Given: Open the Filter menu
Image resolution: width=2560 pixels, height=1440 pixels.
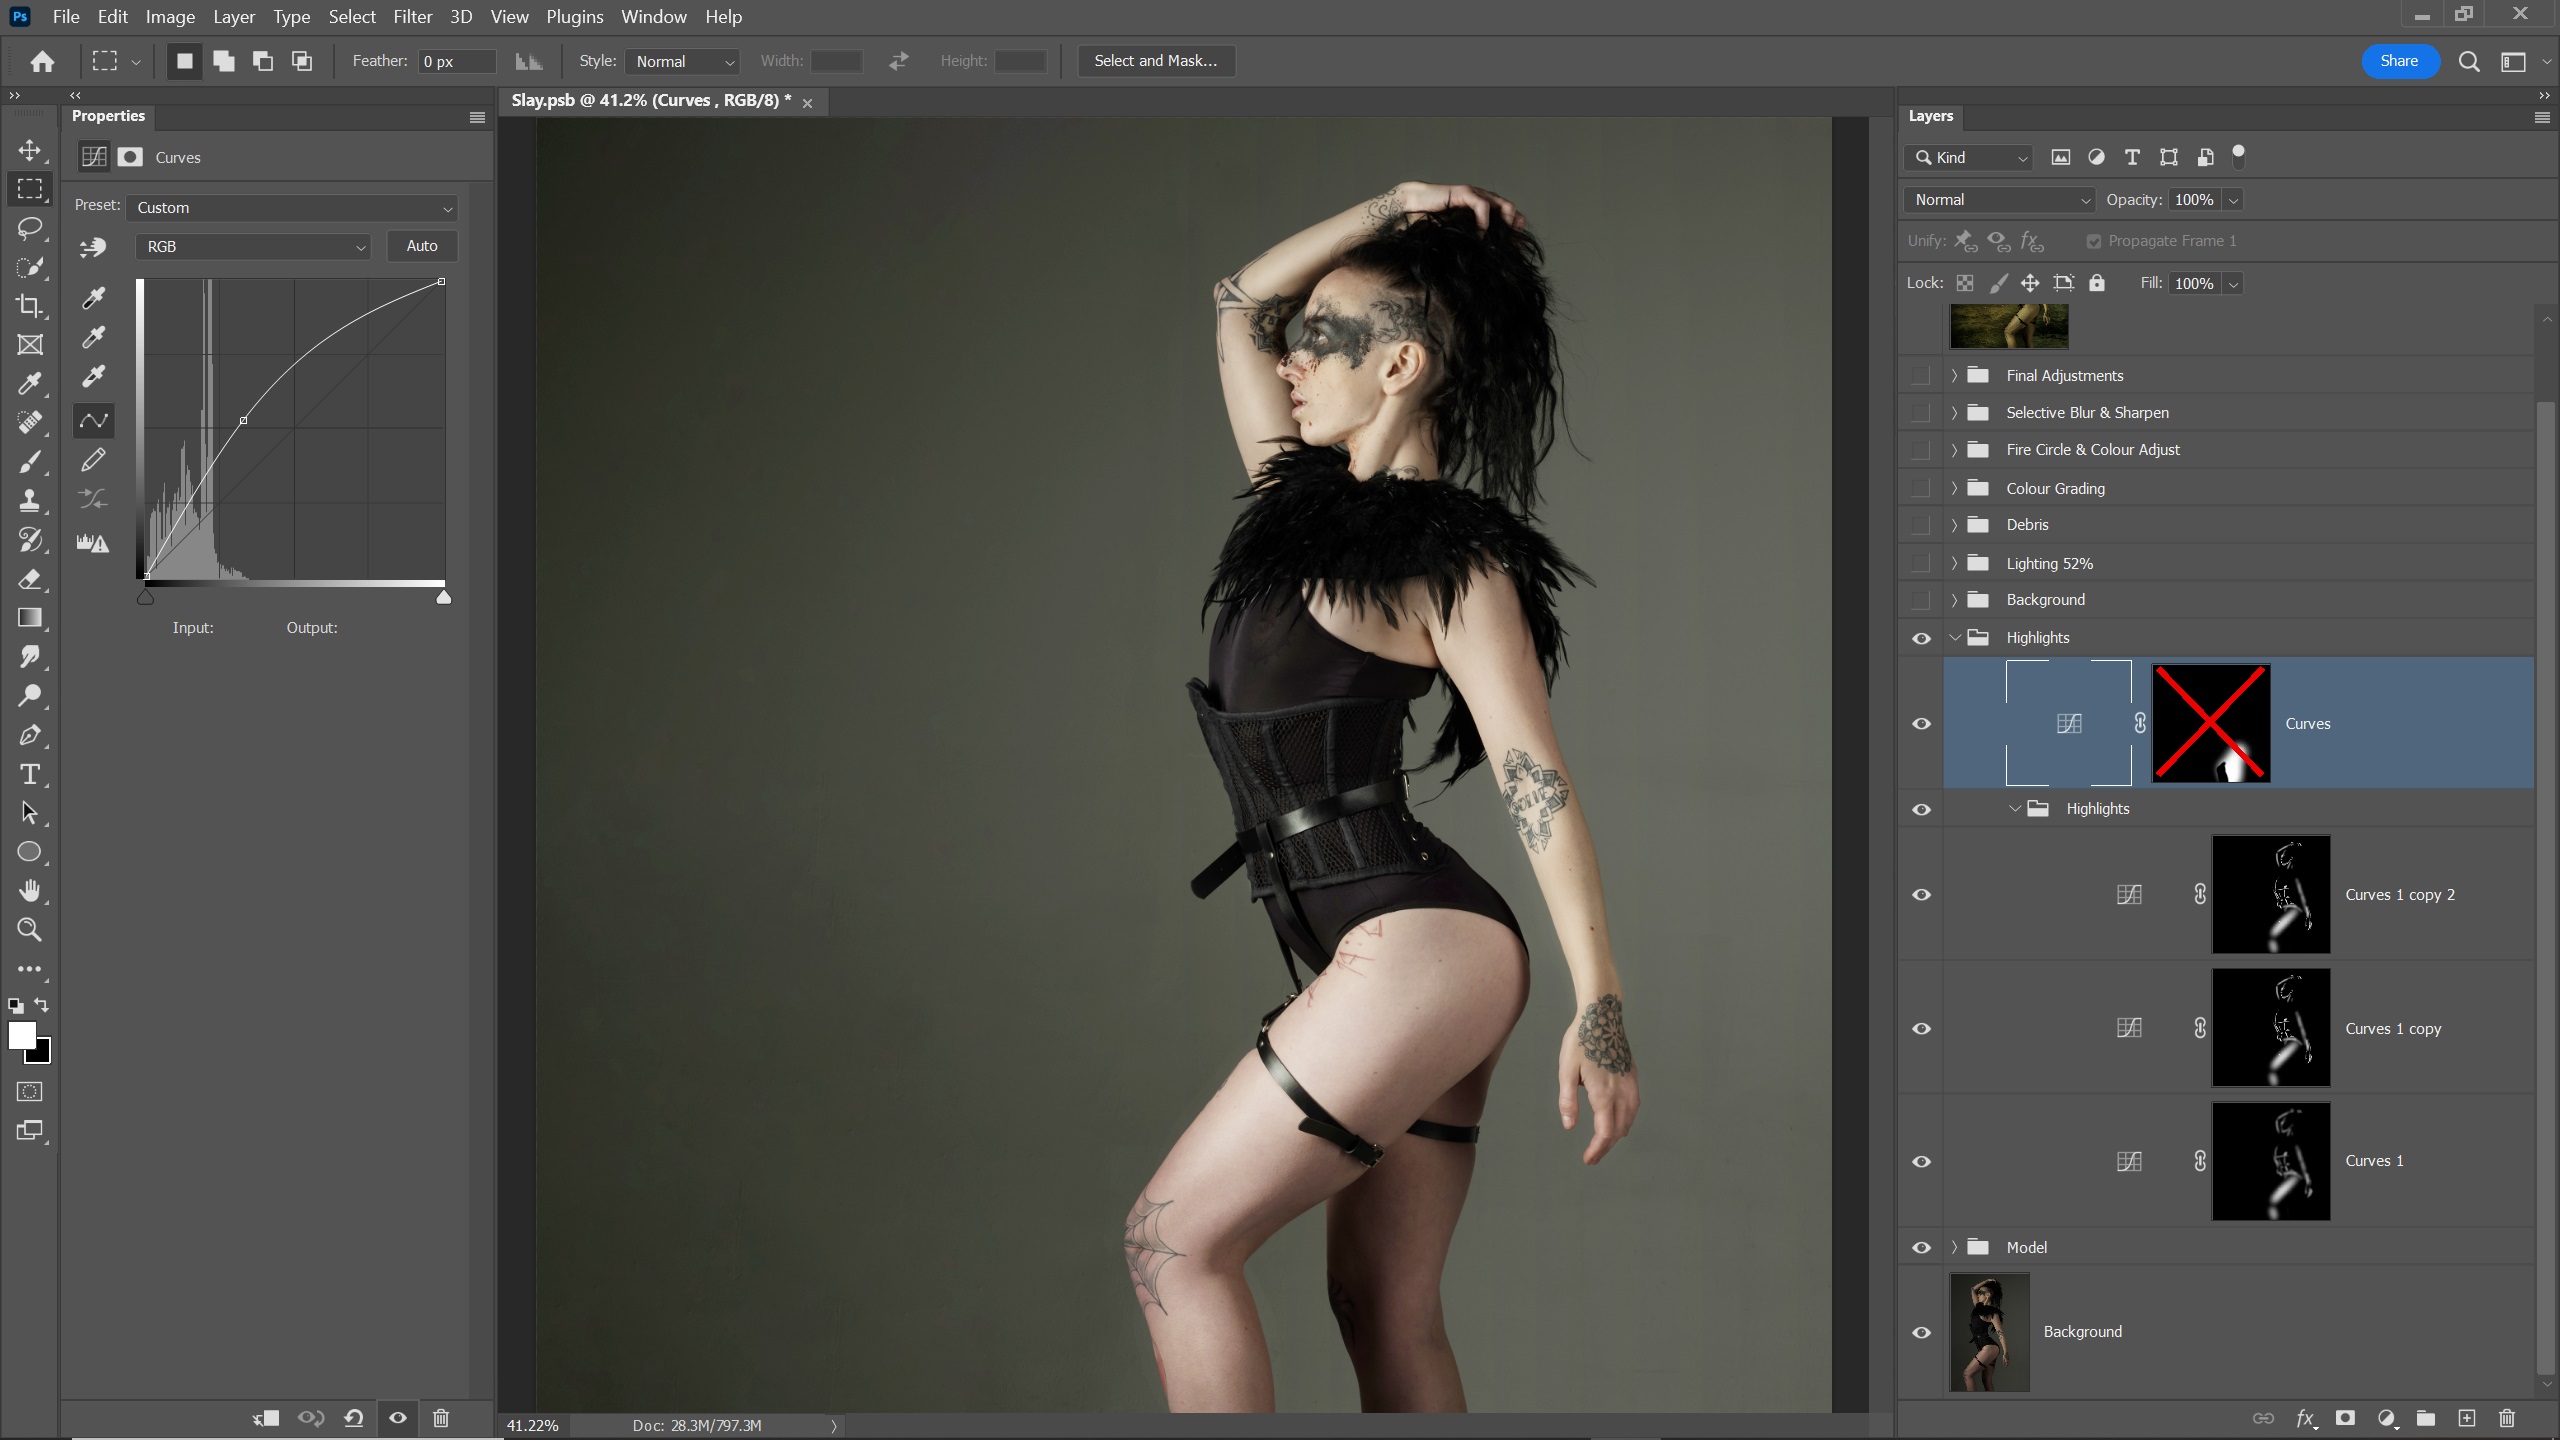Looking at the screenshot, I should click(x=412, y=17).
